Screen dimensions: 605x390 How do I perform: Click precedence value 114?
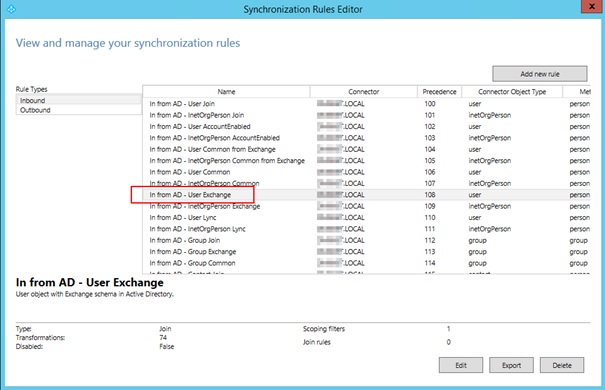click(430, 263)
